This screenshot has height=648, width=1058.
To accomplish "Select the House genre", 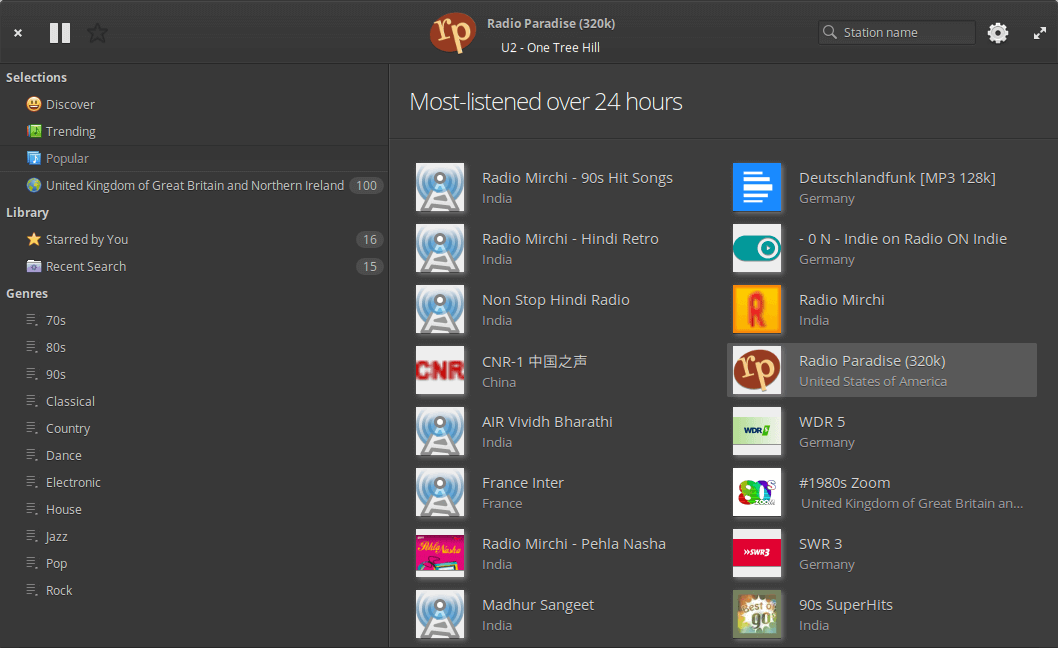I will 194,509.
